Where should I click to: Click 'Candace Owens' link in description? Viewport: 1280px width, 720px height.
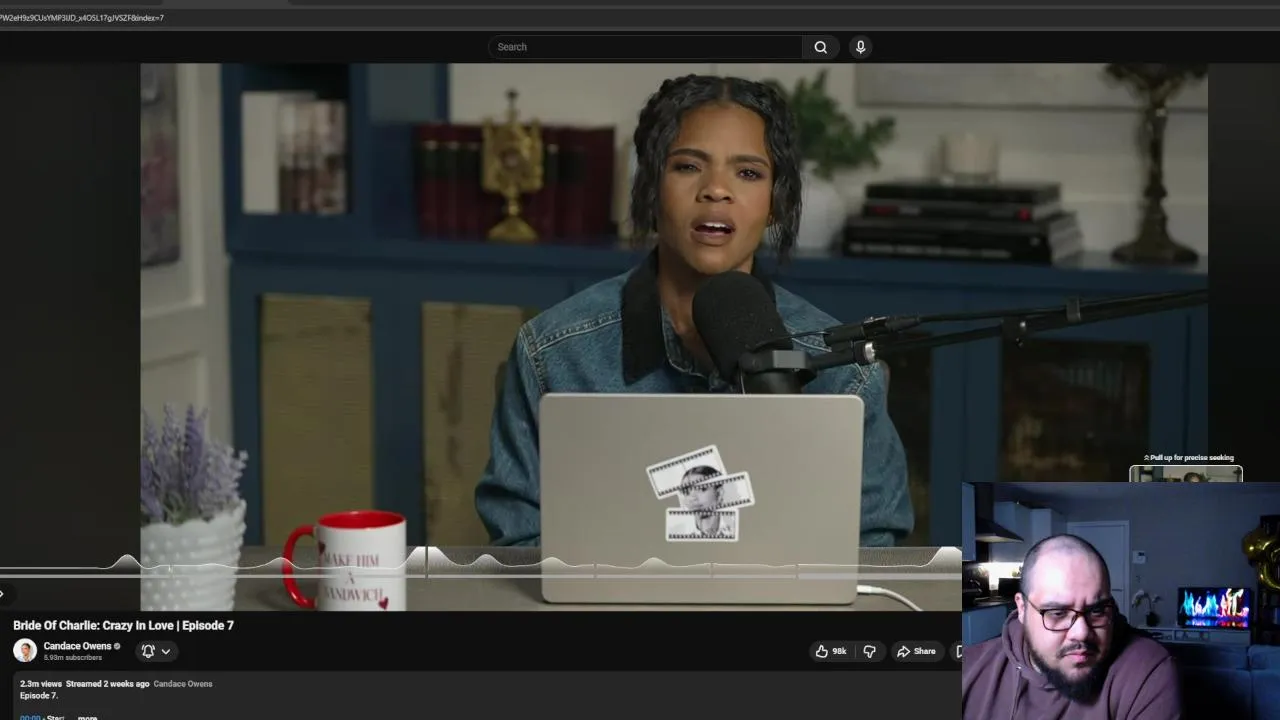click(183, 684)
